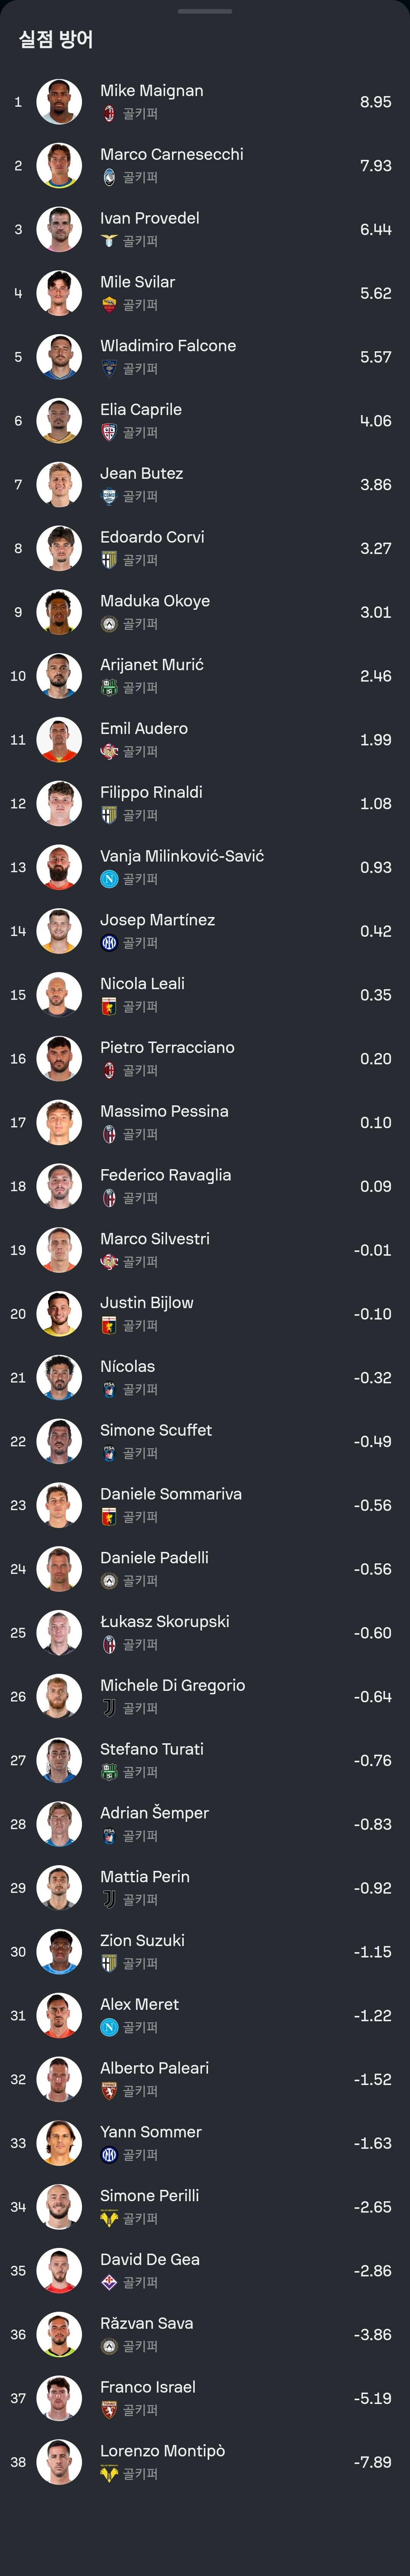Tap Roma crest under Mile Svilar
The height and width of the screenshot is (2576, 410).
109,305
